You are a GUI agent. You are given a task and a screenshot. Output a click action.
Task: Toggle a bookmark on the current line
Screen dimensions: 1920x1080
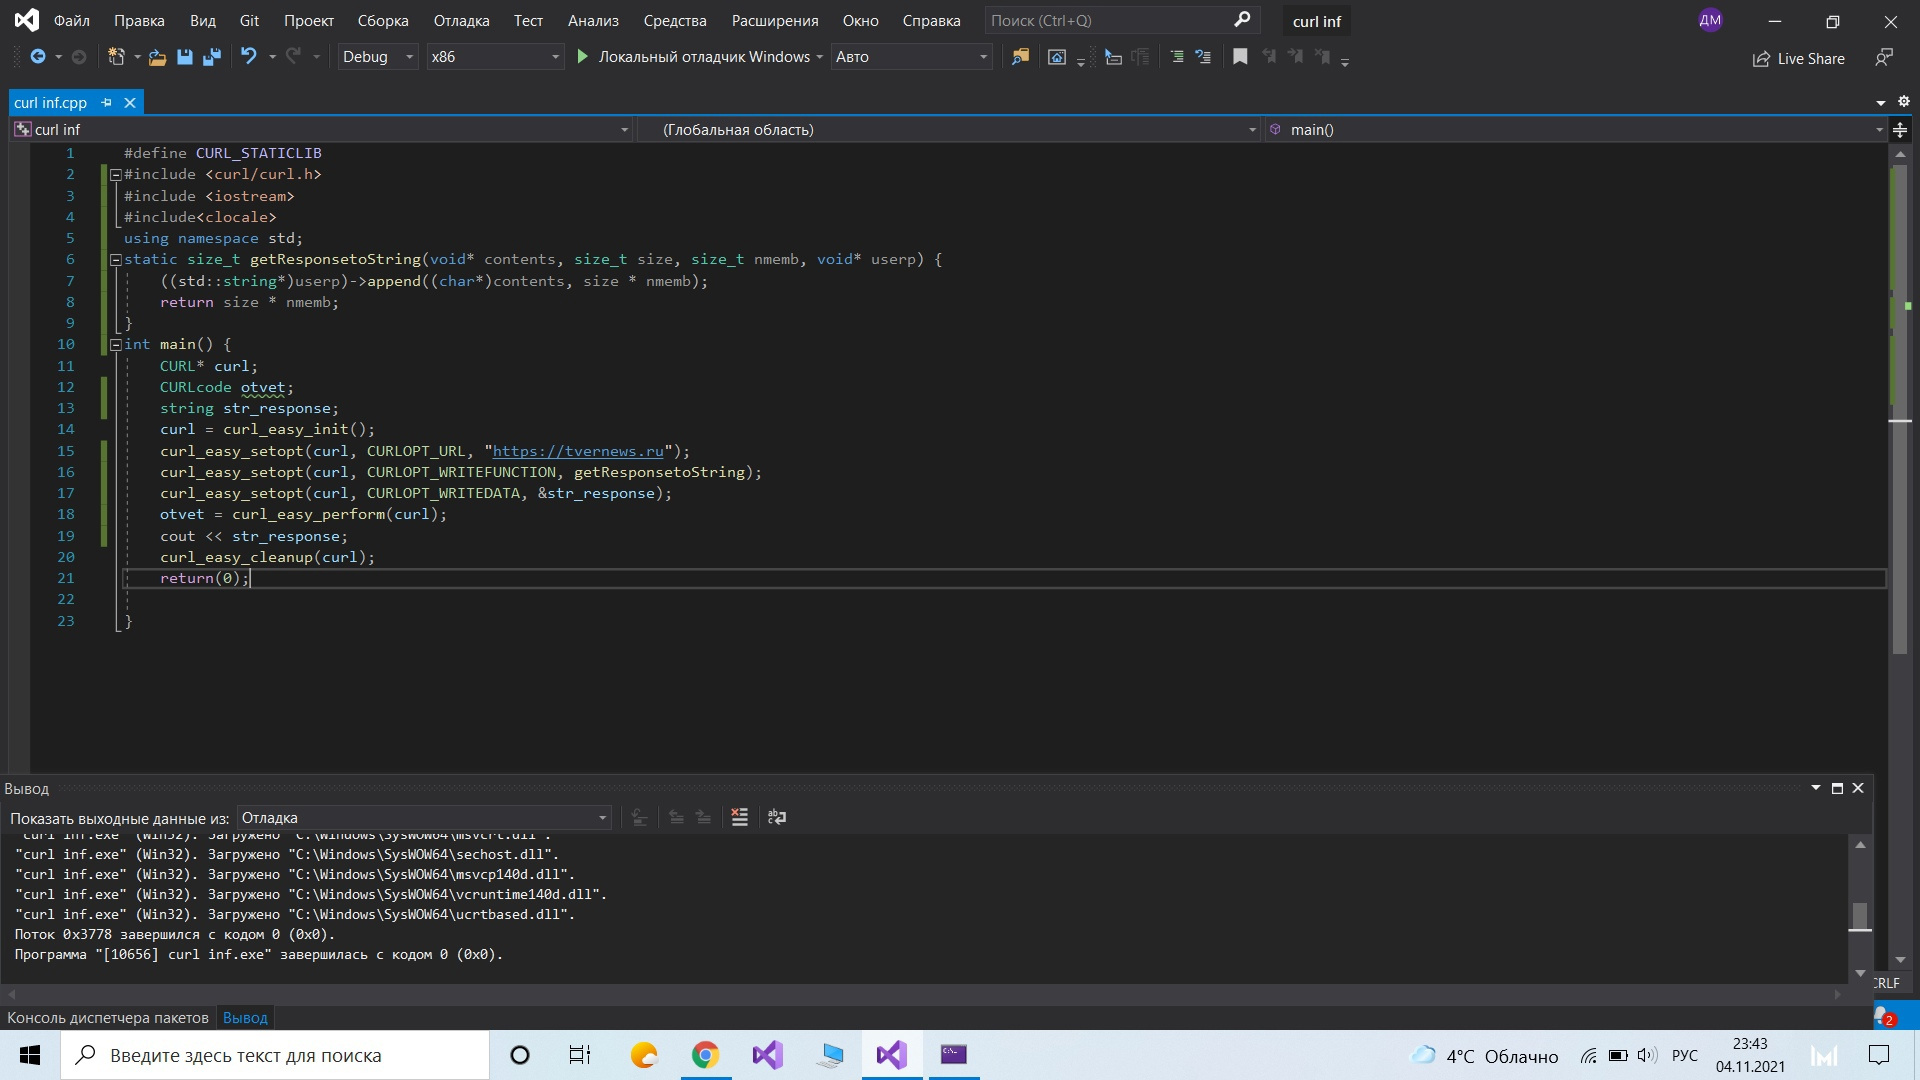click(1240, 57)
